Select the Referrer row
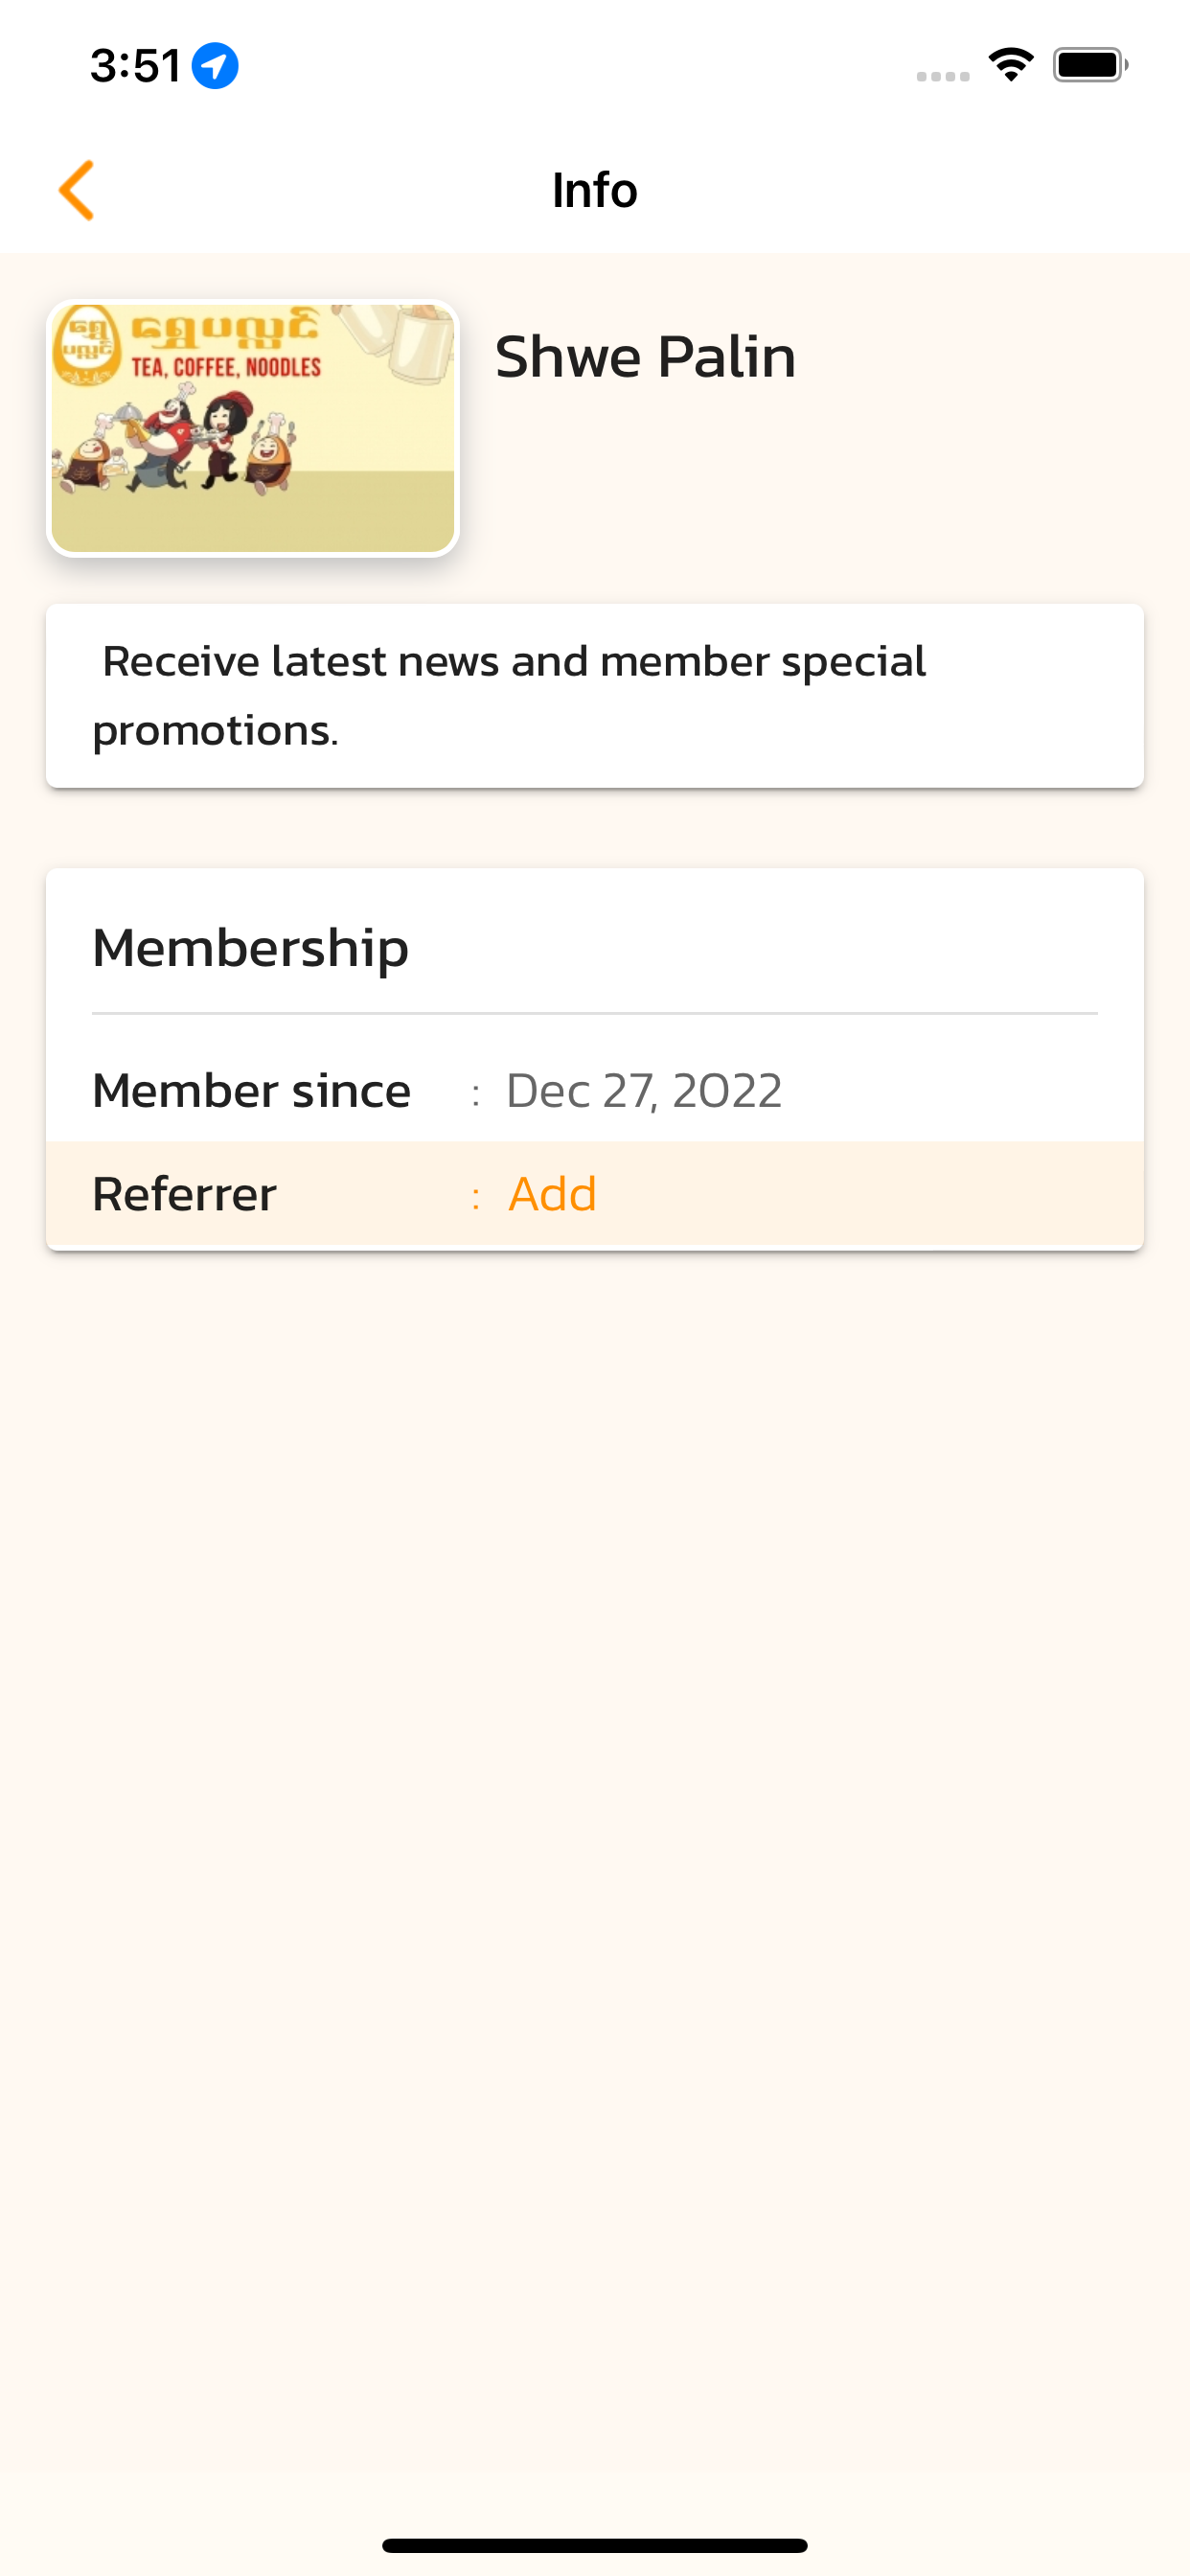1190x2576 pixels. [x=595, y=1194]
